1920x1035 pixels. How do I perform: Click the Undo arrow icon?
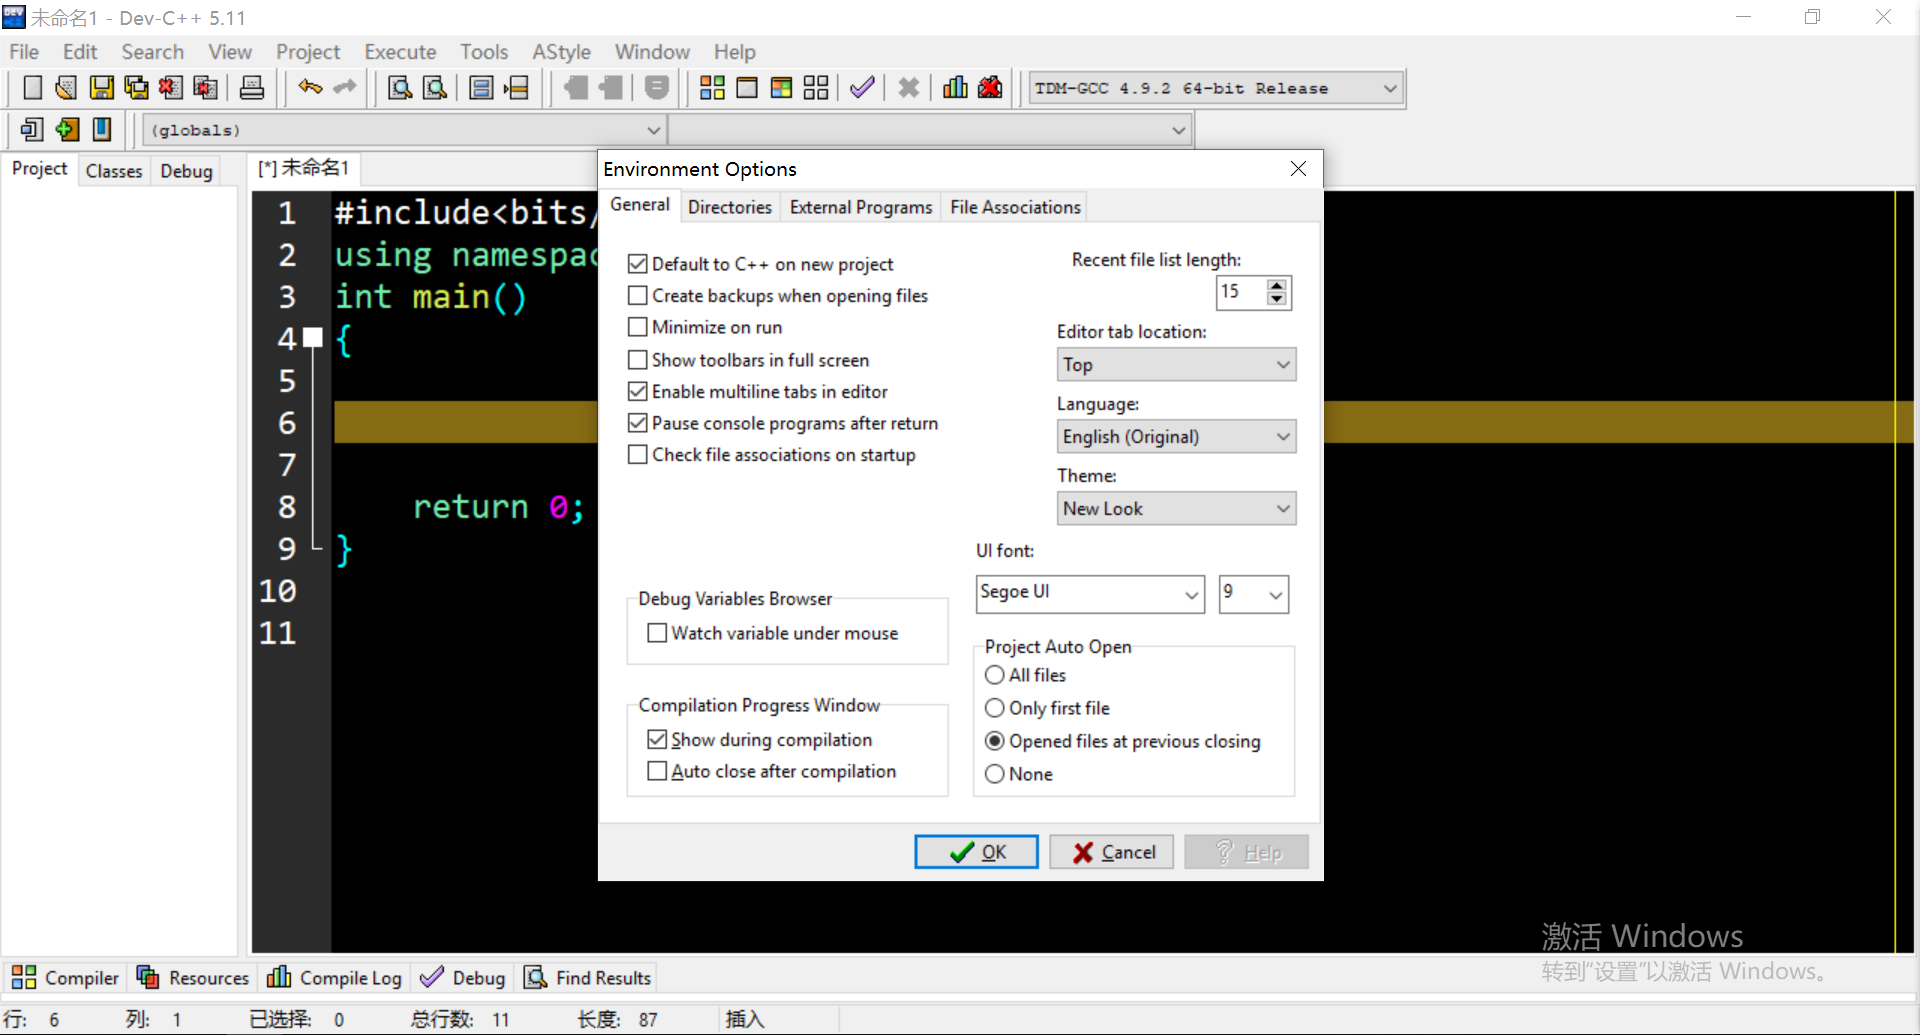click(310, 88)
